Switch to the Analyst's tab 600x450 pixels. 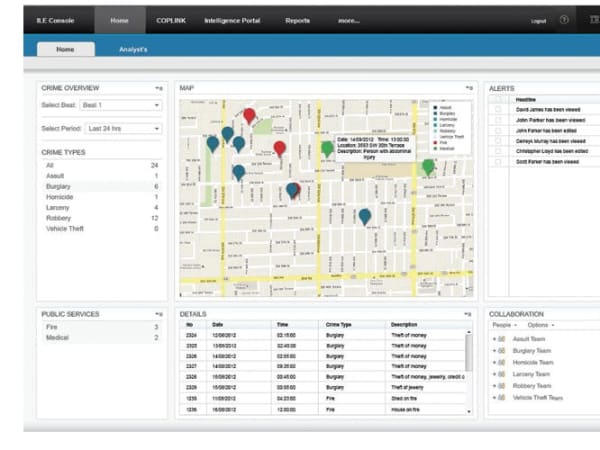133,49
